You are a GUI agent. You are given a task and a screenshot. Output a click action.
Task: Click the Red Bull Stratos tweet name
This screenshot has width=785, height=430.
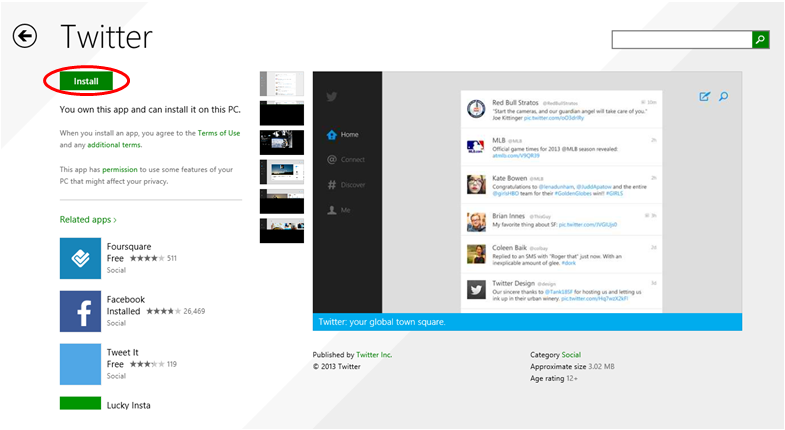[x=515, y=102]
